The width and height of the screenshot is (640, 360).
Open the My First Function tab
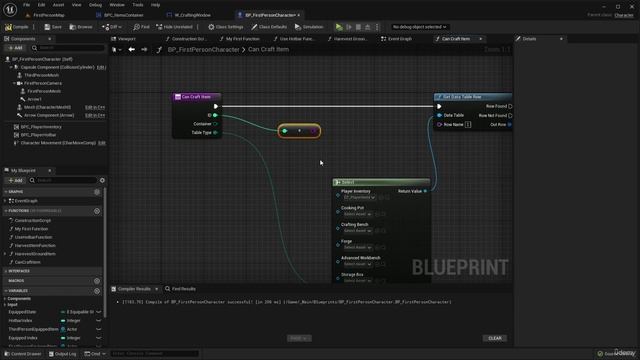point(242,39)
